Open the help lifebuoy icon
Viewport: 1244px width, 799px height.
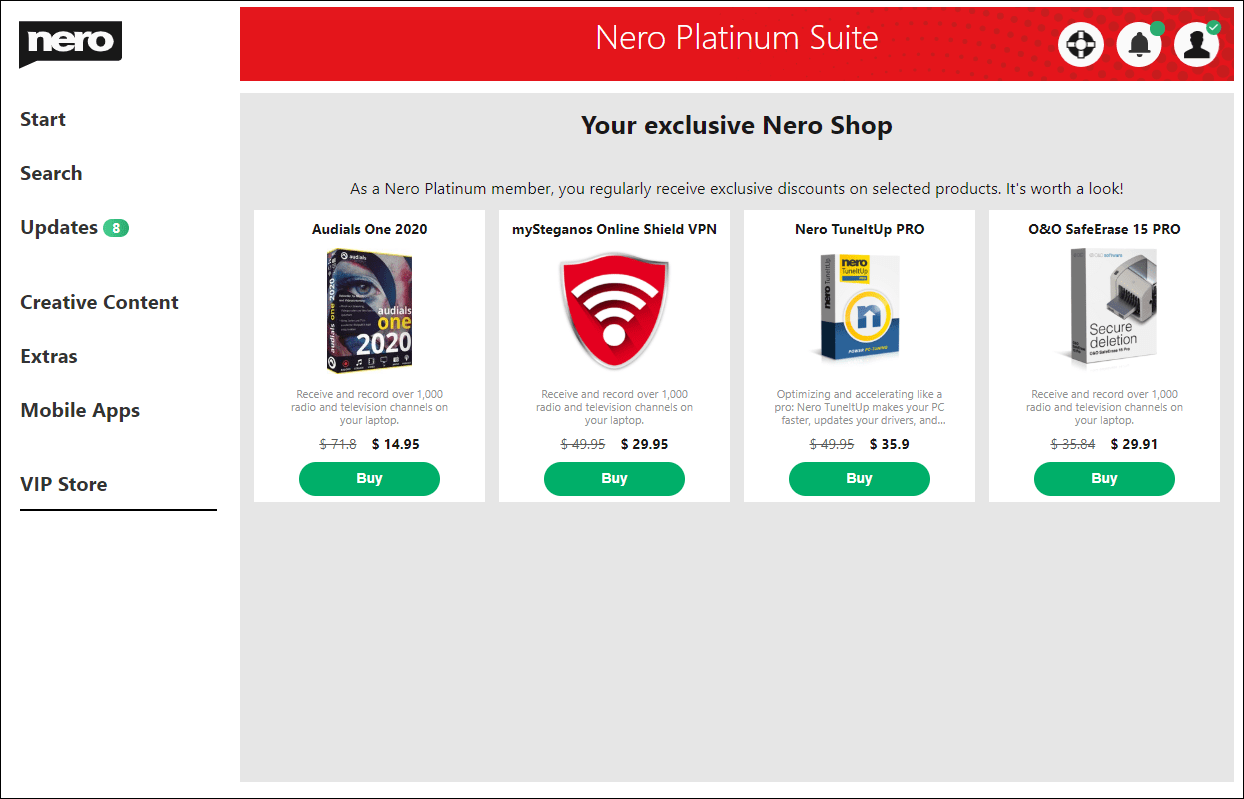tap(1081, 45)
